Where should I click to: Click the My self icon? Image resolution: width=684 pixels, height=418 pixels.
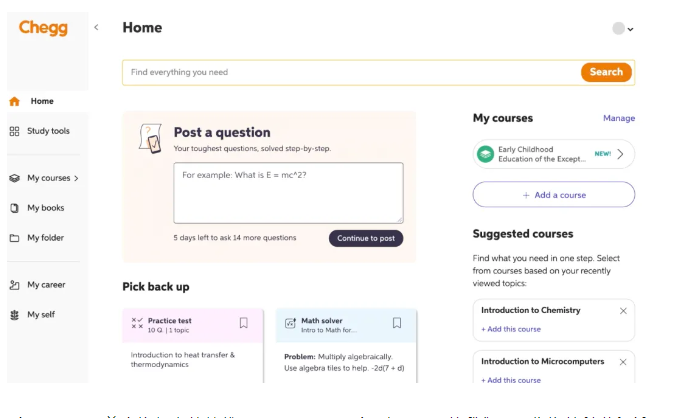[x=14, y=315]
